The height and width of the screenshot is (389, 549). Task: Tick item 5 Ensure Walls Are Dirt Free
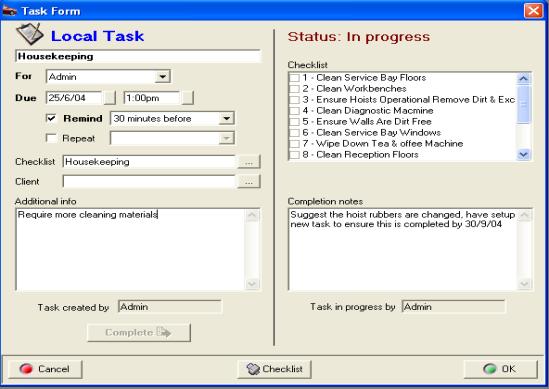click(x=294, y=121)
